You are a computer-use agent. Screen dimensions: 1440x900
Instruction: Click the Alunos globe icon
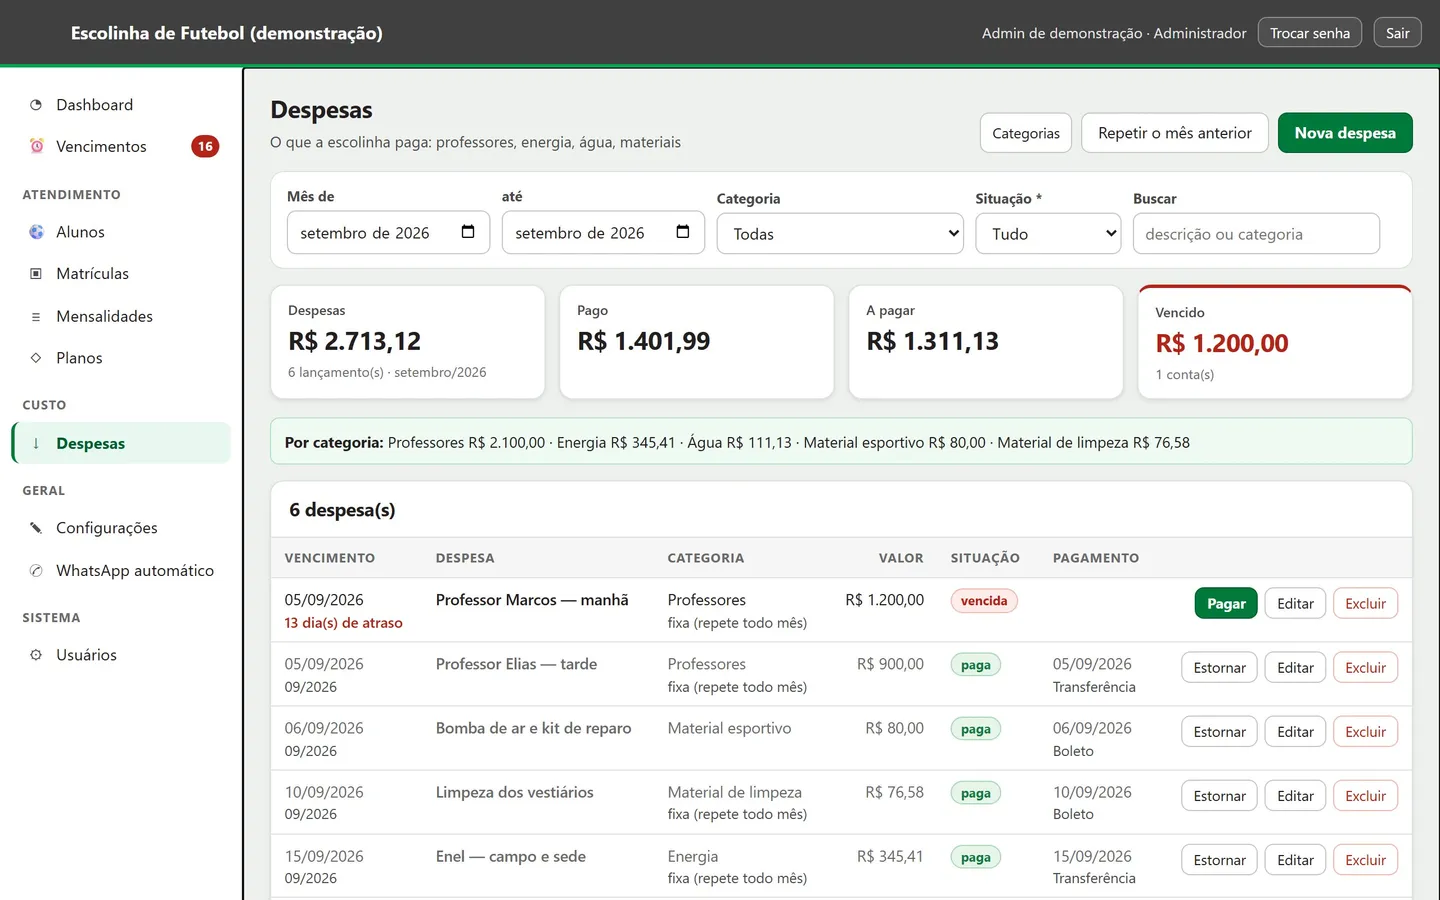click(x=36, y=232)
